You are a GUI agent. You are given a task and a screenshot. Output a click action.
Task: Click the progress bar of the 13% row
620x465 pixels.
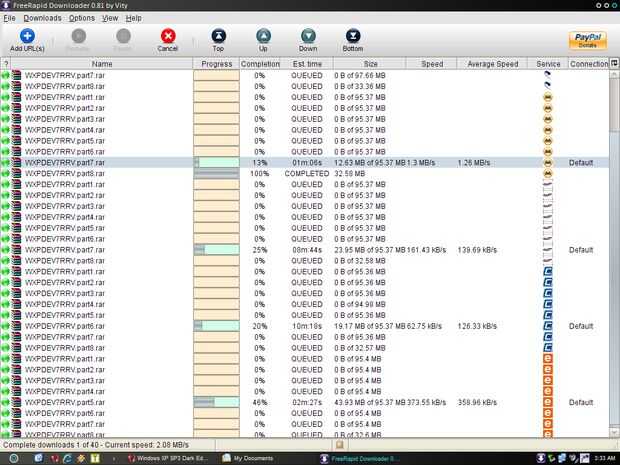[x=216, y=163]
